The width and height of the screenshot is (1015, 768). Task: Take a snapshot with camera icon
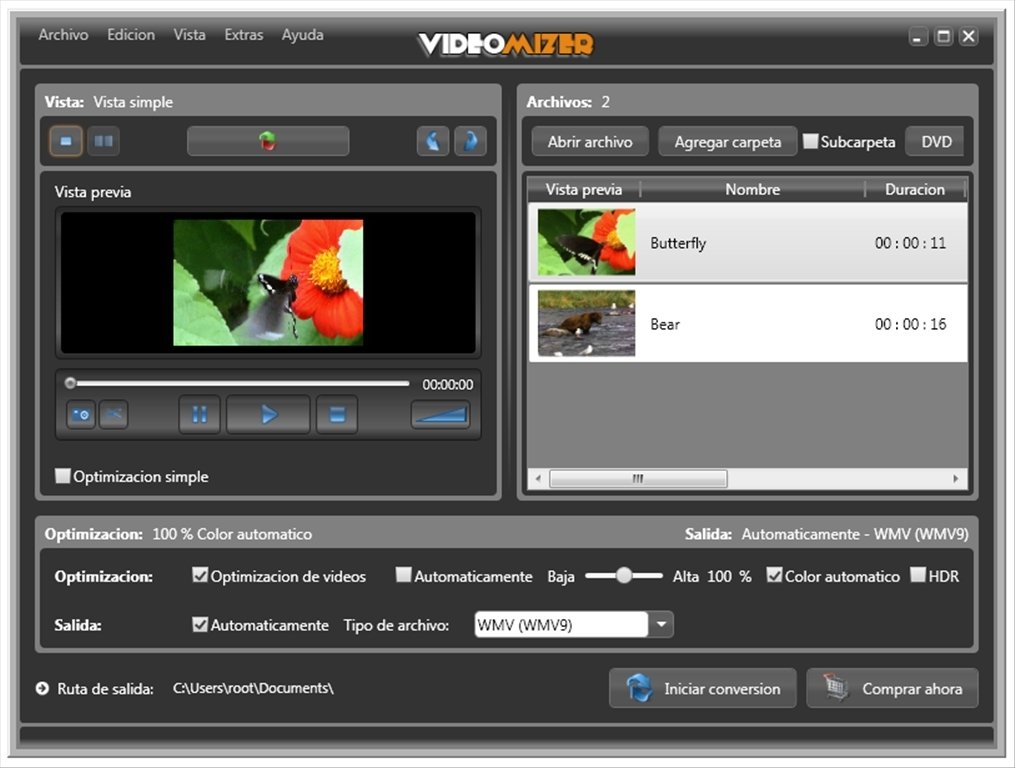tap(81, 414)
